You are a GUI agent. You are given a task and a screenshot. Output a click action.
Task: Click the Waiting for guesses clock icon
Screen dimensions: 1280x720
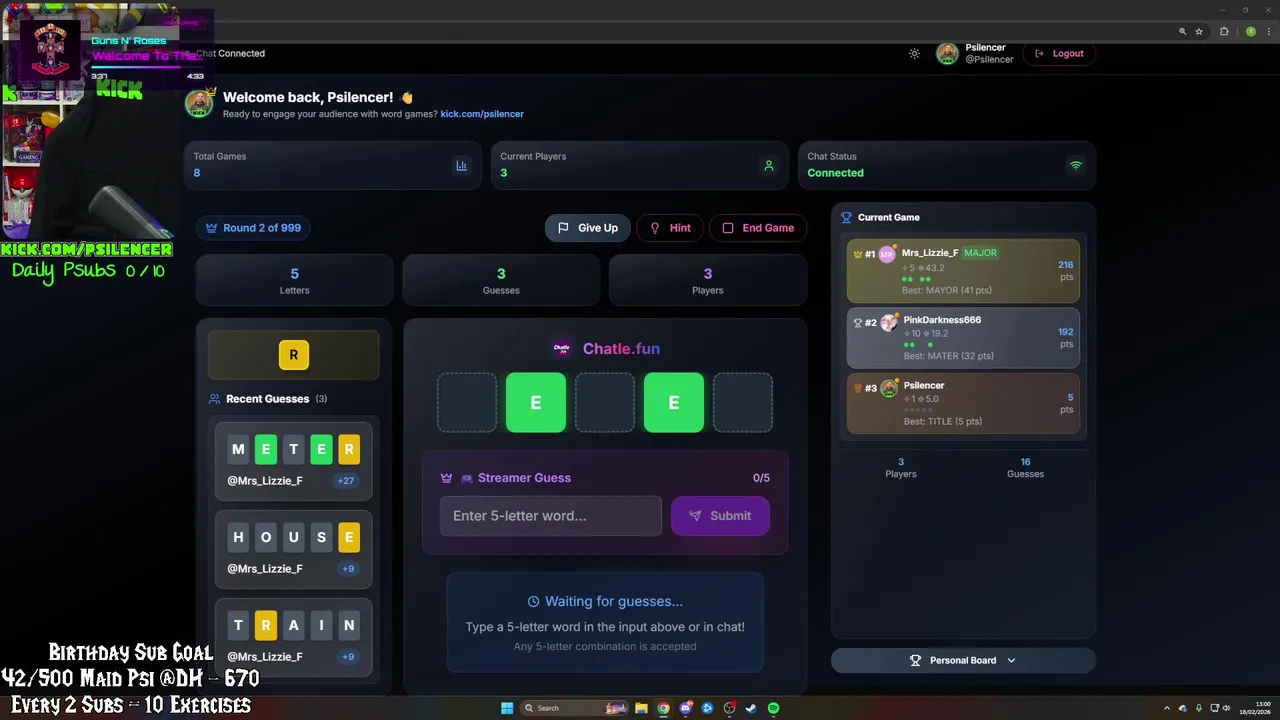coord(533,602)
